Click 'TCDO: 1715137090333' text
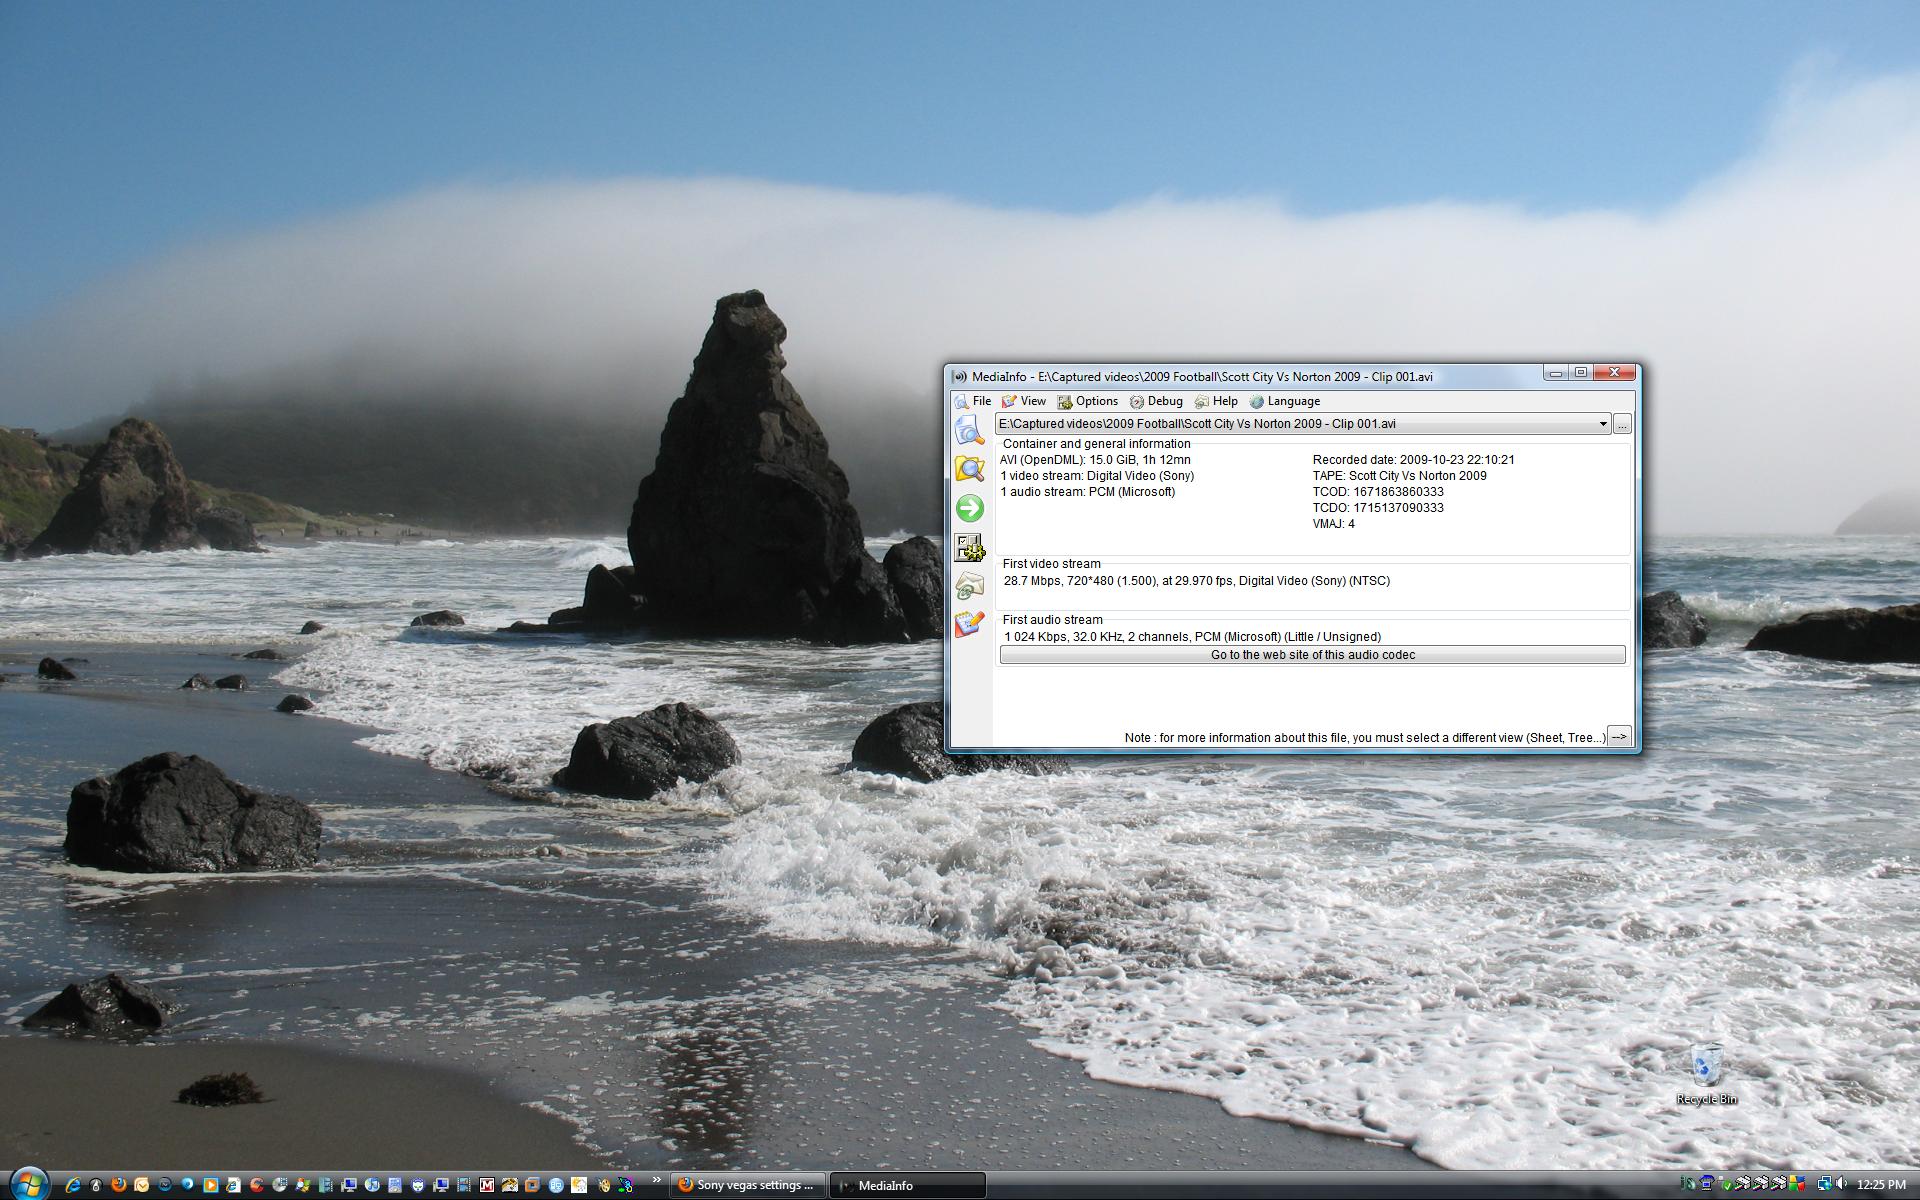 click(1378, 508)
